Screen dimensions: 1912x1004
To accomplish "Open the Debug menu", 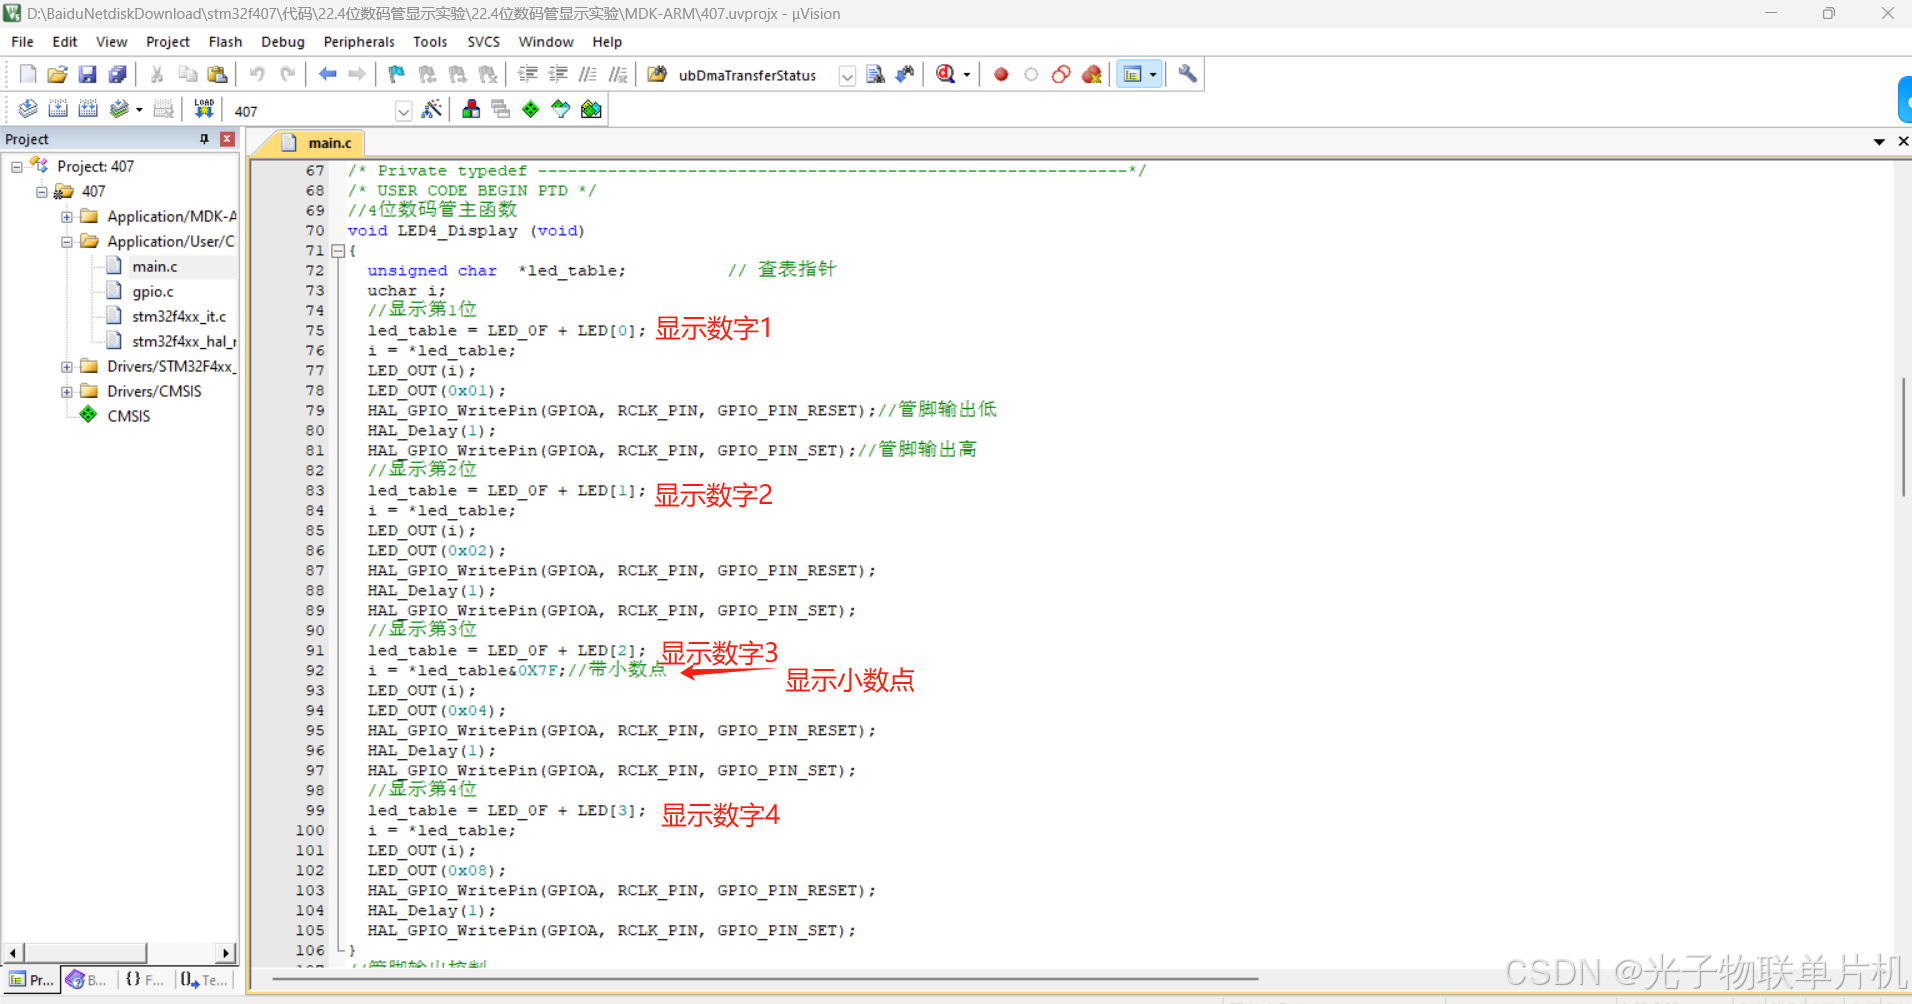I will click(283, 42).
